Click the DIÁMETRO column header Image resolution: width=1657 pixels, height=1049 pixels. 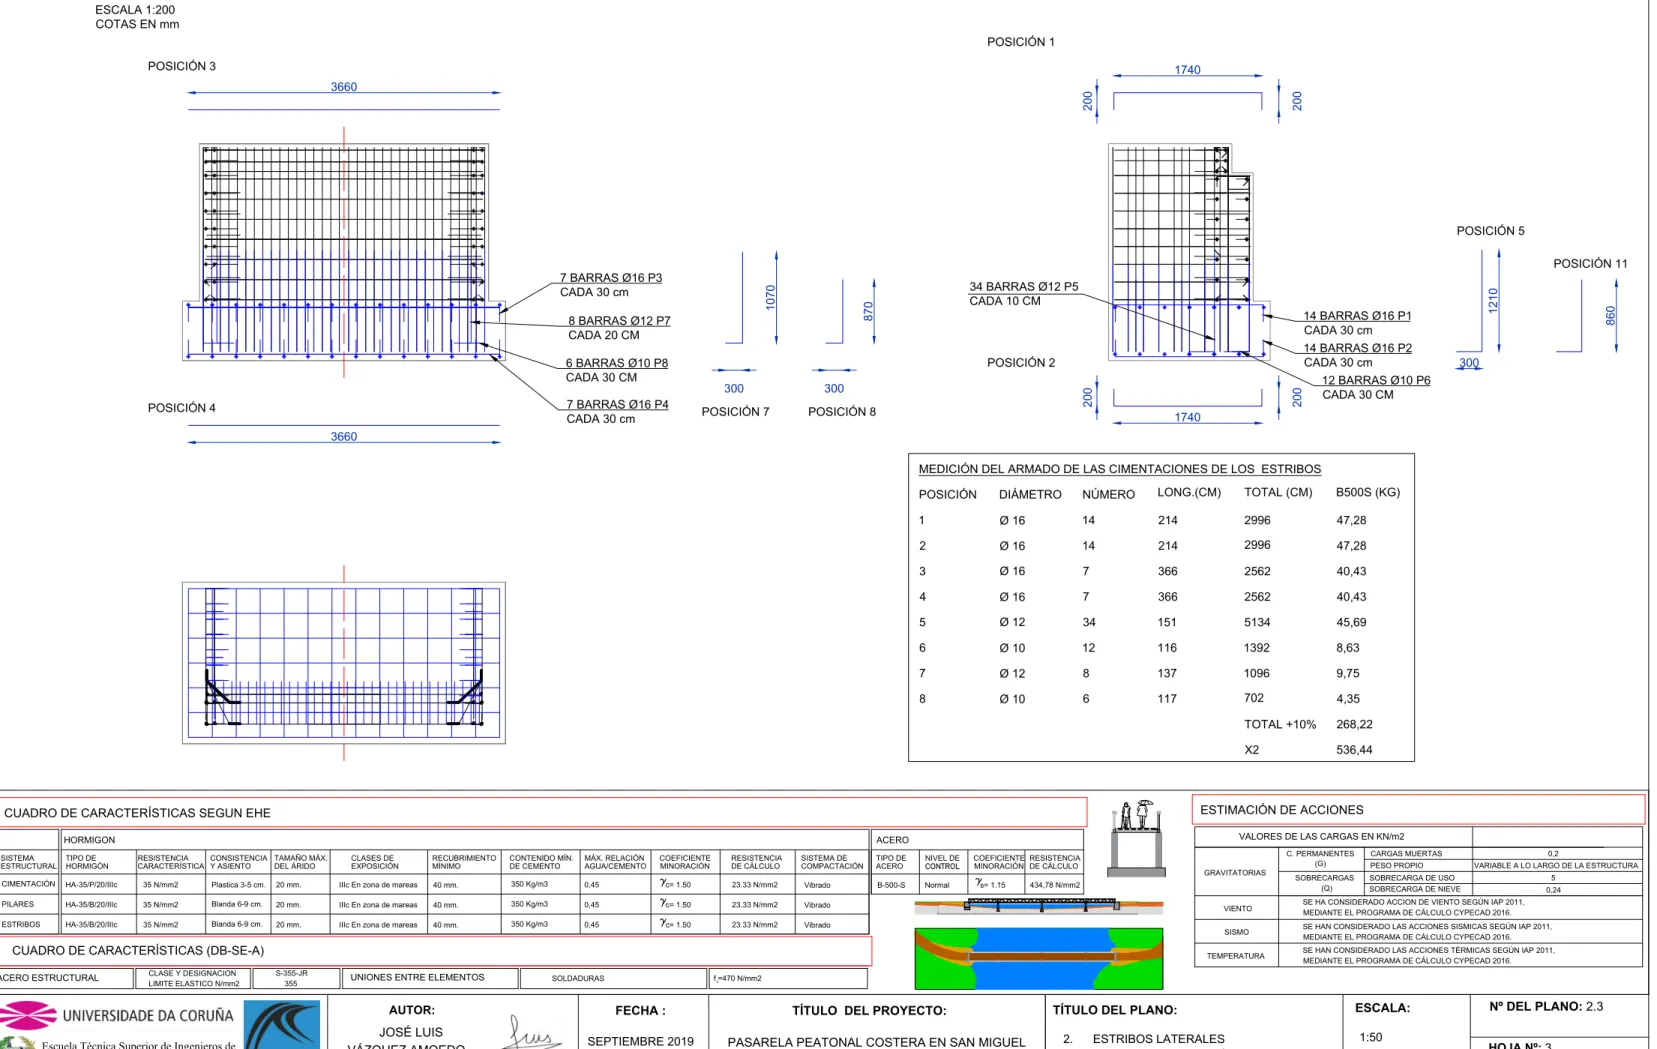pos(1030,494)
